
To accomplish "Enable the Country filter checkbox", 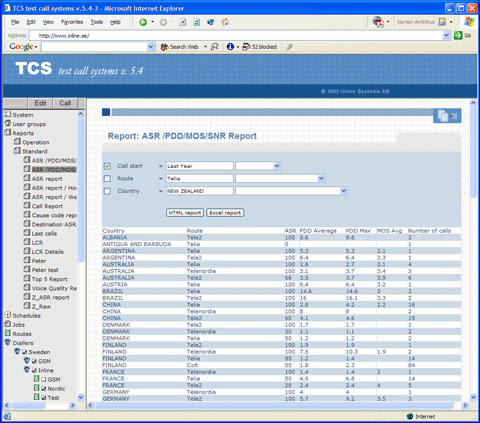I will click(x=107, y=191).
